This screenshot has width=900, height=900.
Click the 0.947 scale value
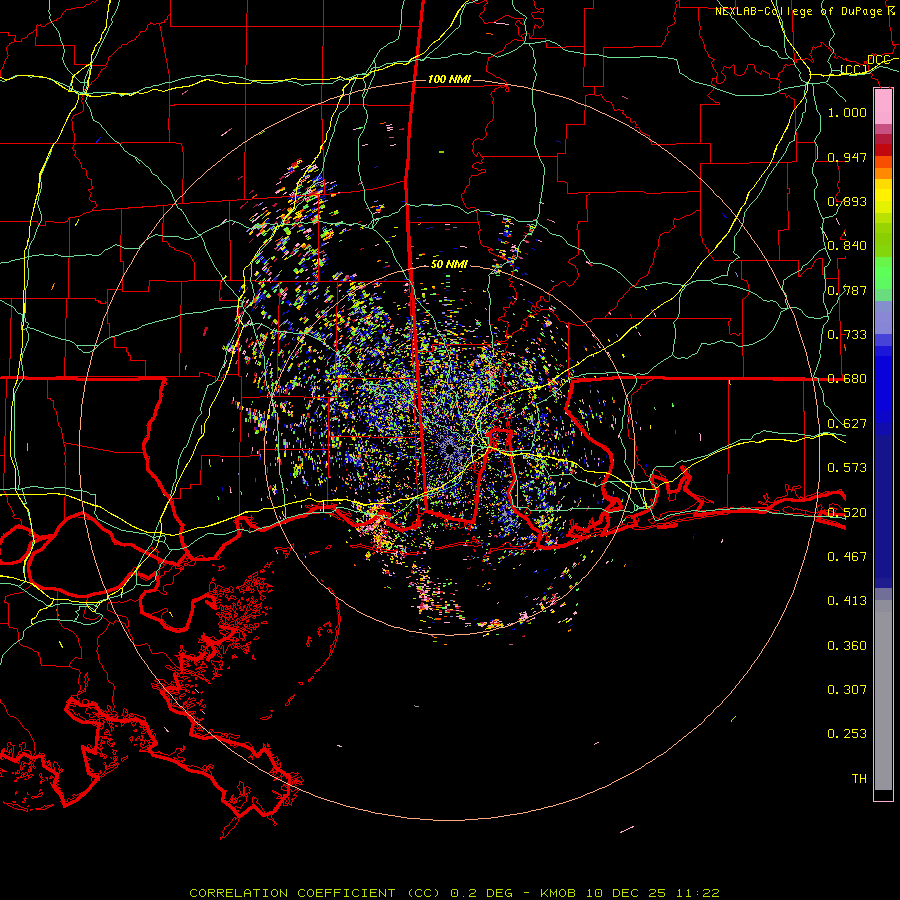(847, 157)
